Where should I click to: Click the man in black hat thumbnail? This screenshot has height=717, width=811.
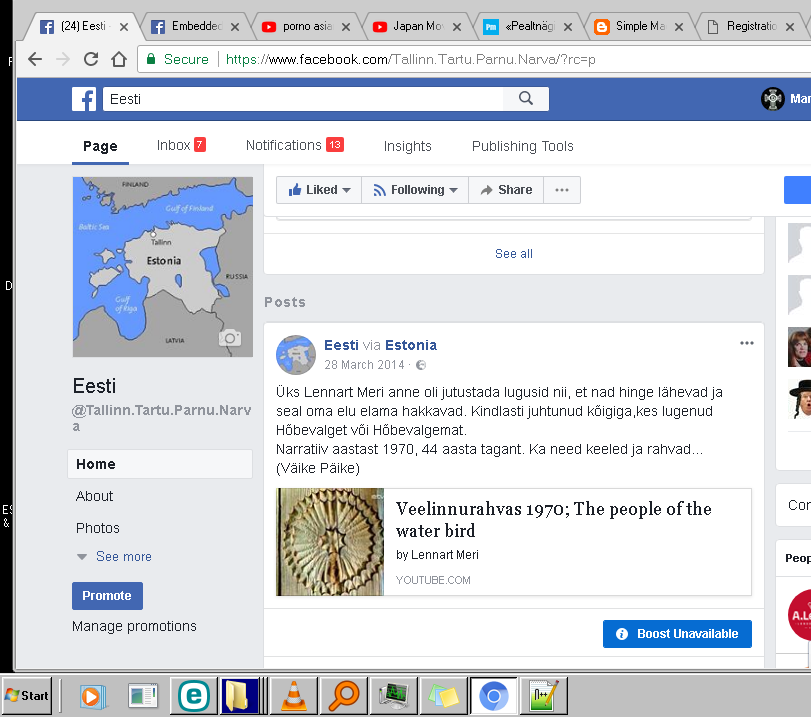pyautogui.click(x=800, y=399)
